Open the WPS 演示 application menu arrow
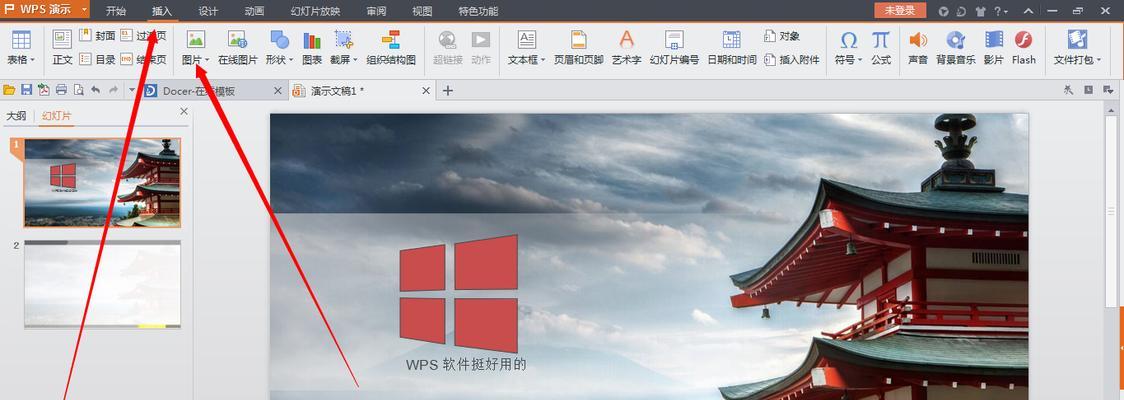Viewport: 1124px width, 400px height. point(85,10)
